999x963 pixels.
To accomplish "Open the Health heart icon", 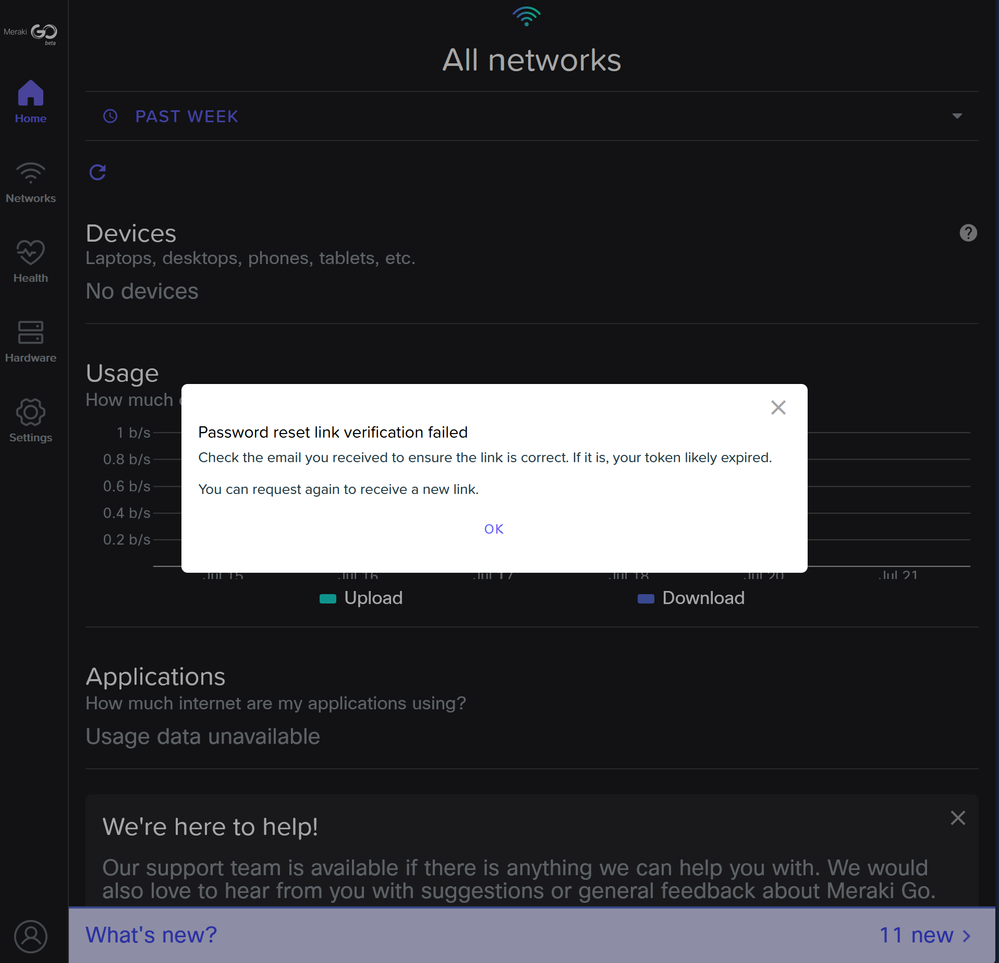I will click(31, 253).
